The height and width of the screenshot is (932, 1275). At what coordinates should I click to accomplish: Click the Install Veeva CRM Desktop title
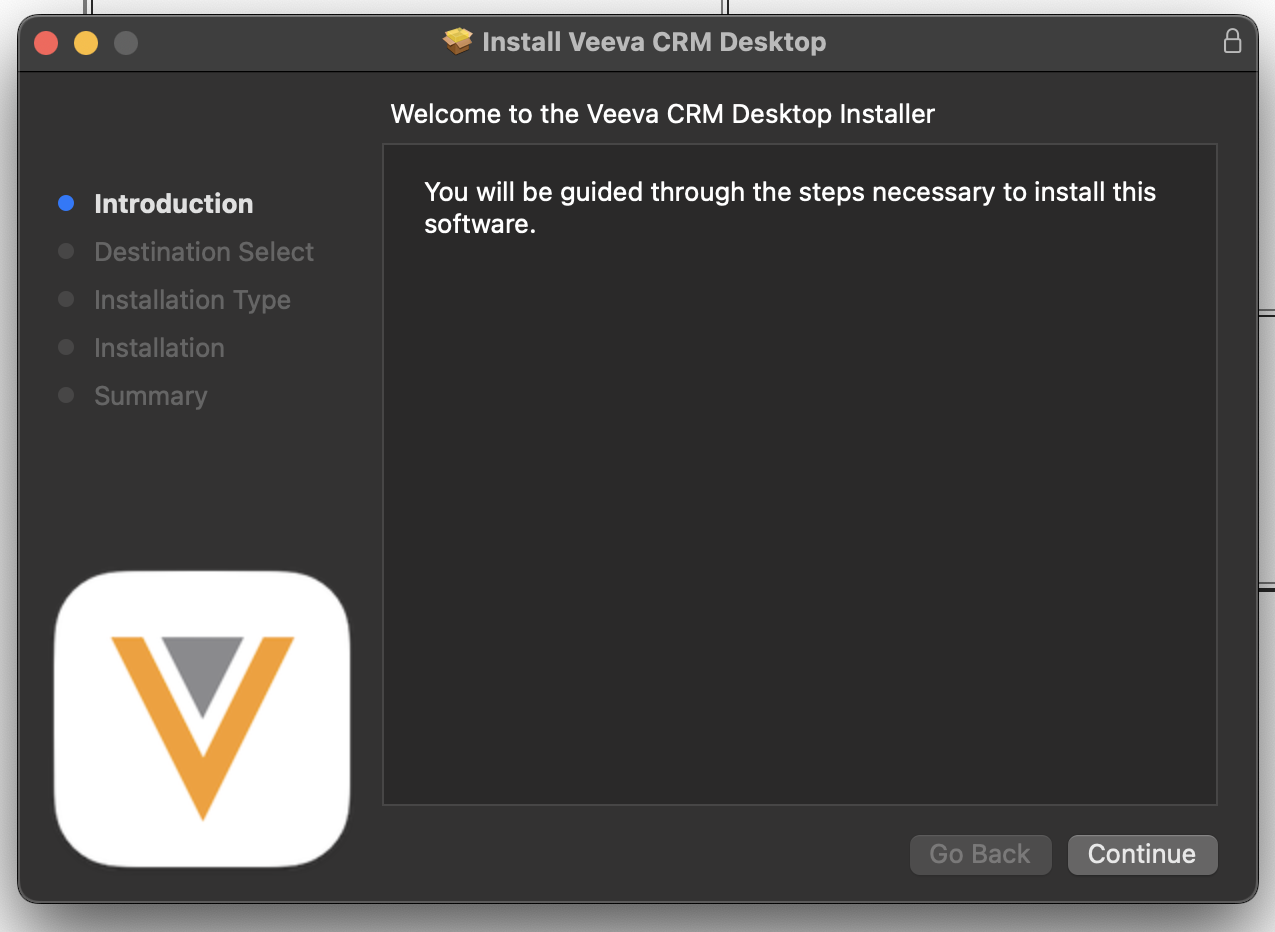(x=654, y=42)
